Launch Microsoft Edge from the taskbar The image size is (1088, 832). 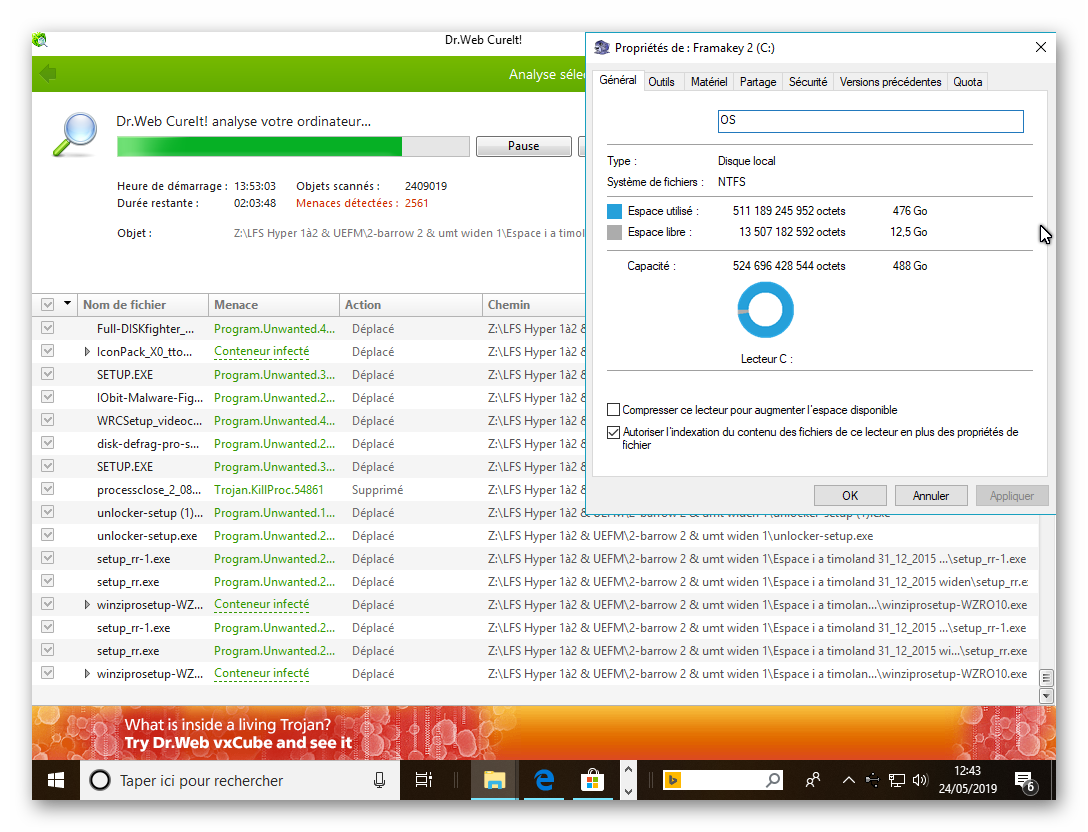pyautogui.click(x=544, y=781)
